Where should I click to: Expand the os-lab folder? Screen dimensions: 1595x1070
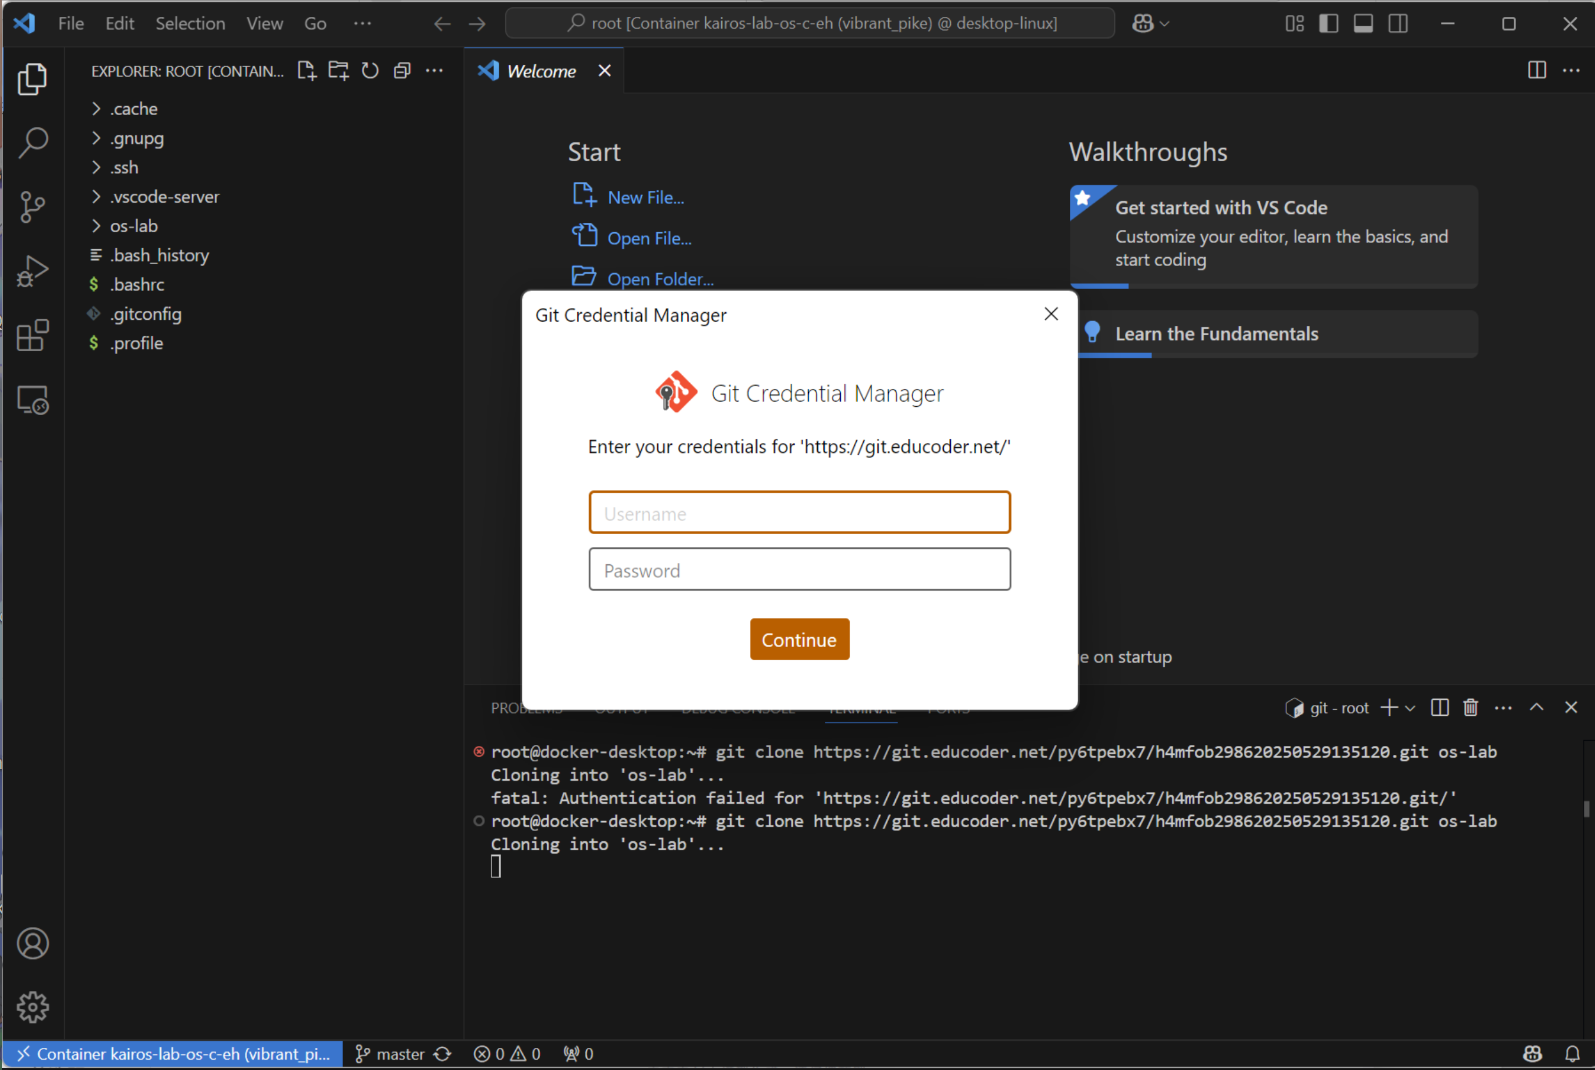(134, 226)
